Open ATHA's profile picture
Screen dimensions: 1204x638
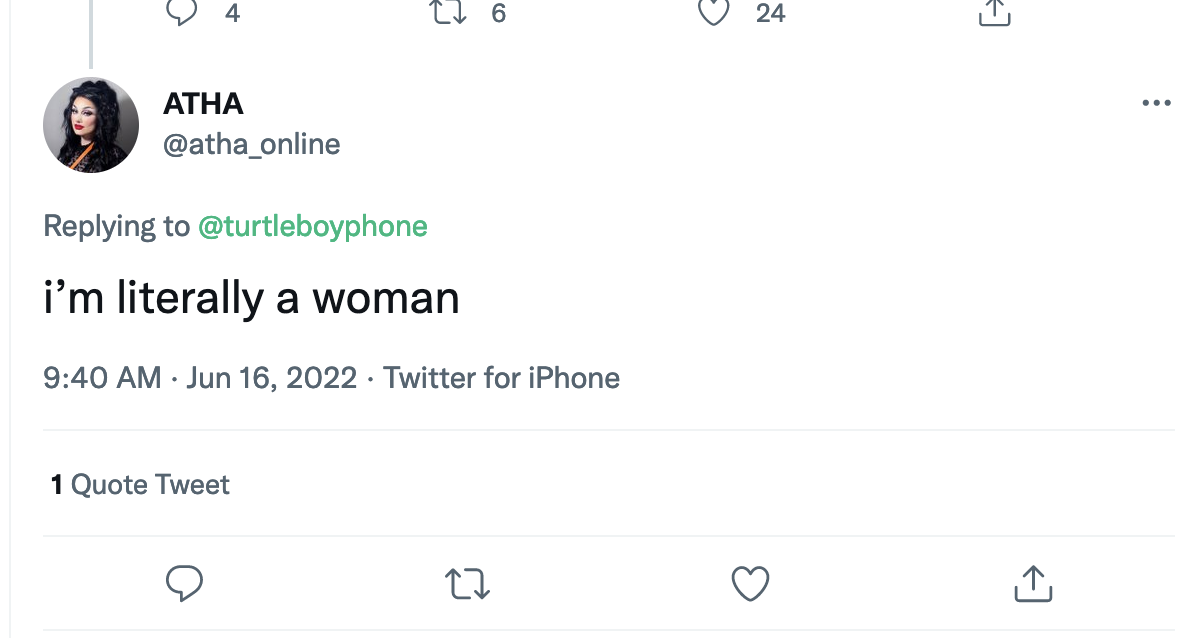91,125
